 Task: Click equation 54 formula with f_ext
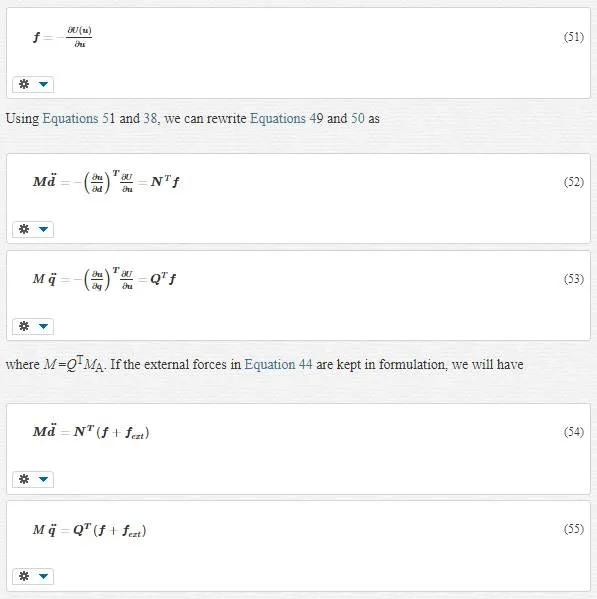91,432
